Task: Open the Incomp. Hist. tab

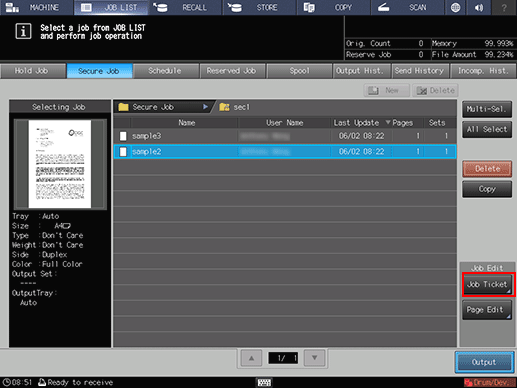Action: [483, 71]
